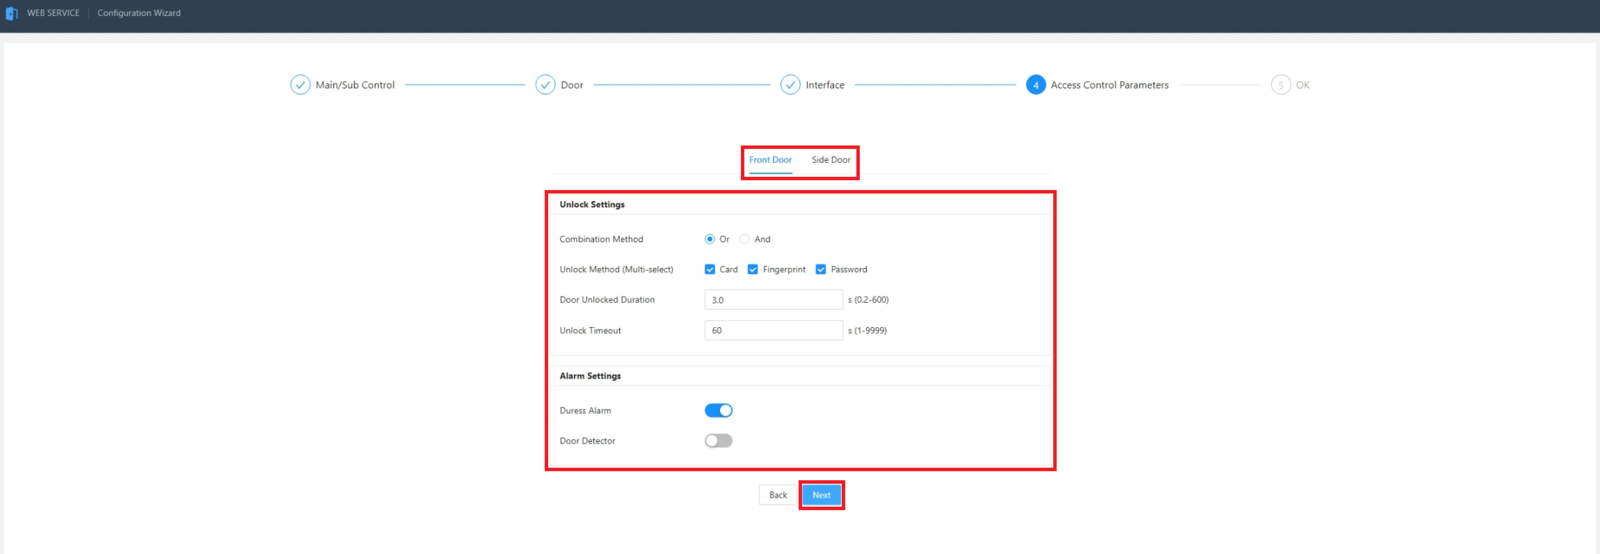This screenshot has width=1600, height=554.
Task: Uncheck the Password unlock method
Action: pyautogui.click(x=821, y=269)
